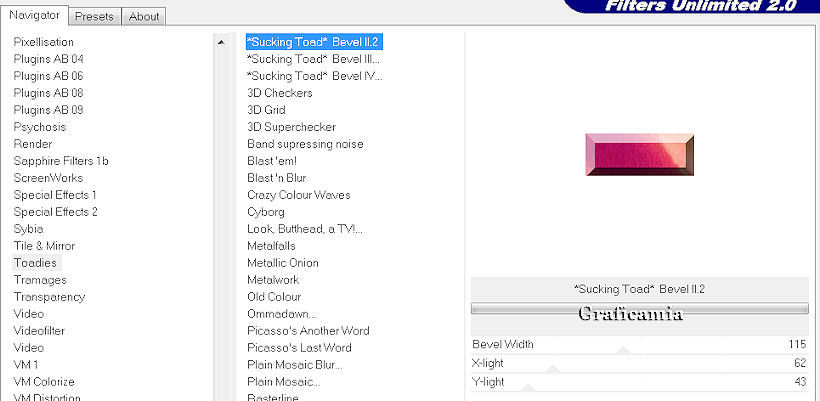Select the VM Colorize category
Image resolution: width=820 pixels, height=401 pixels.
[x=44, y=382]
